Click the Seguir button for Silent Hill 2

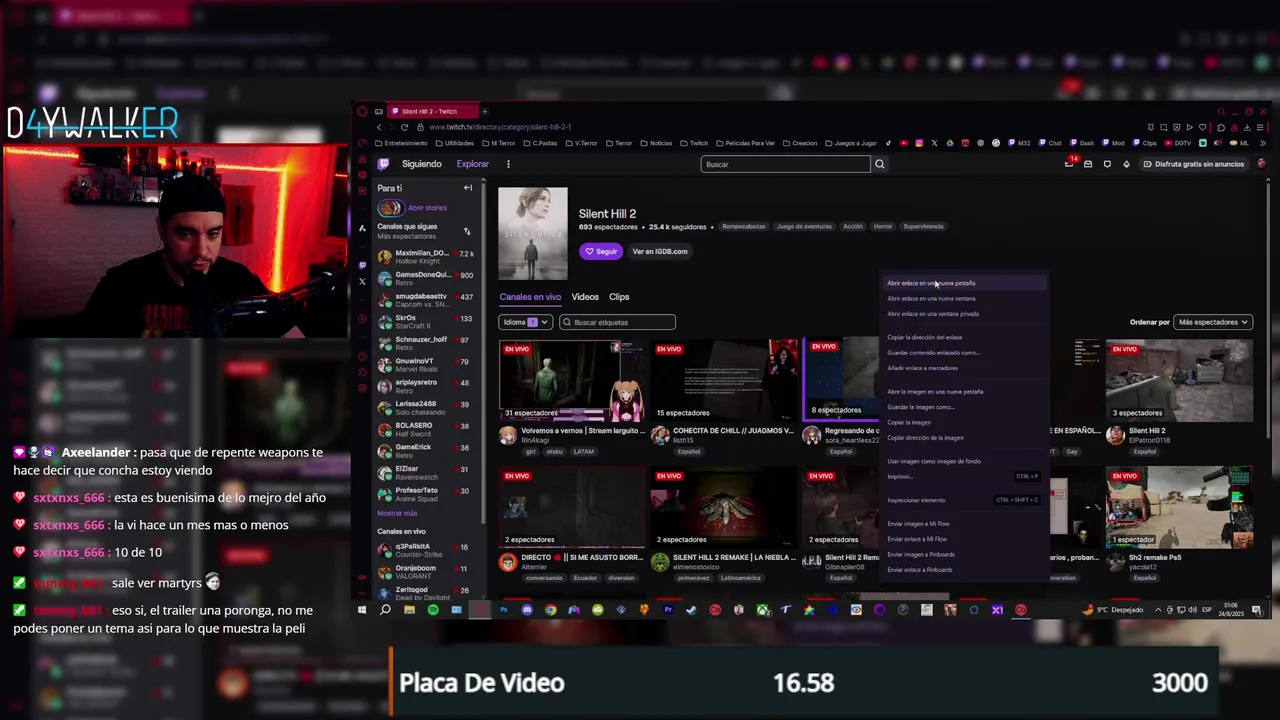[601, 251]
